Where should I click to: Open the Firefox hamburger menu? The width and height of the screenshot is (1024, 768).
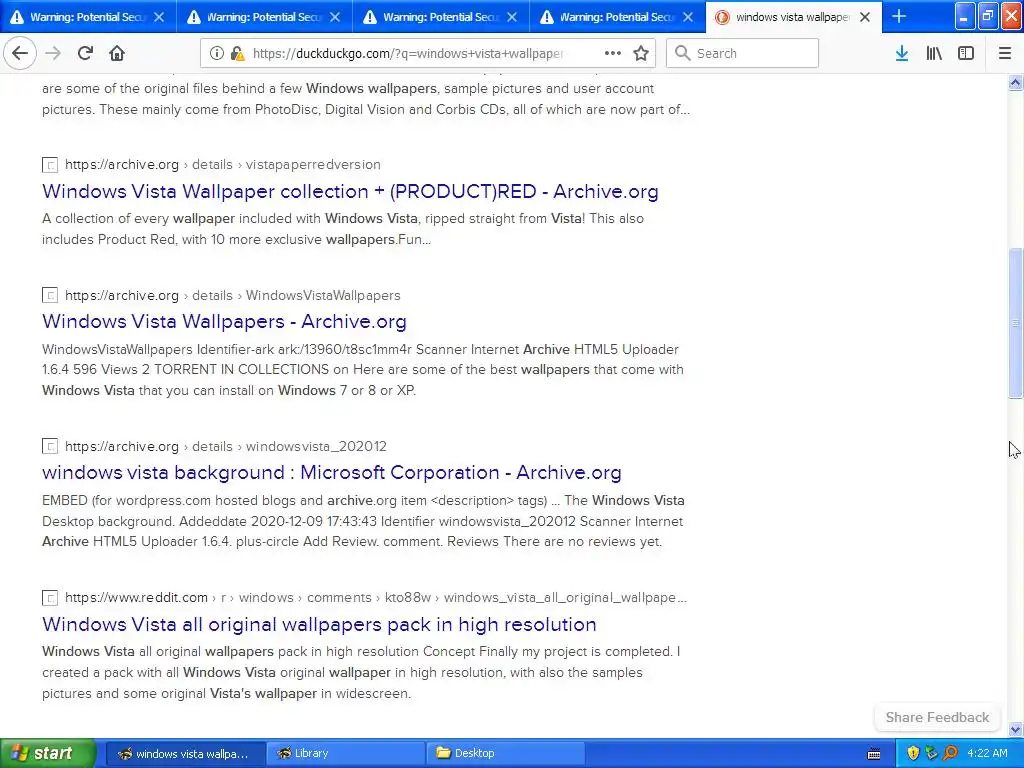1005,53
